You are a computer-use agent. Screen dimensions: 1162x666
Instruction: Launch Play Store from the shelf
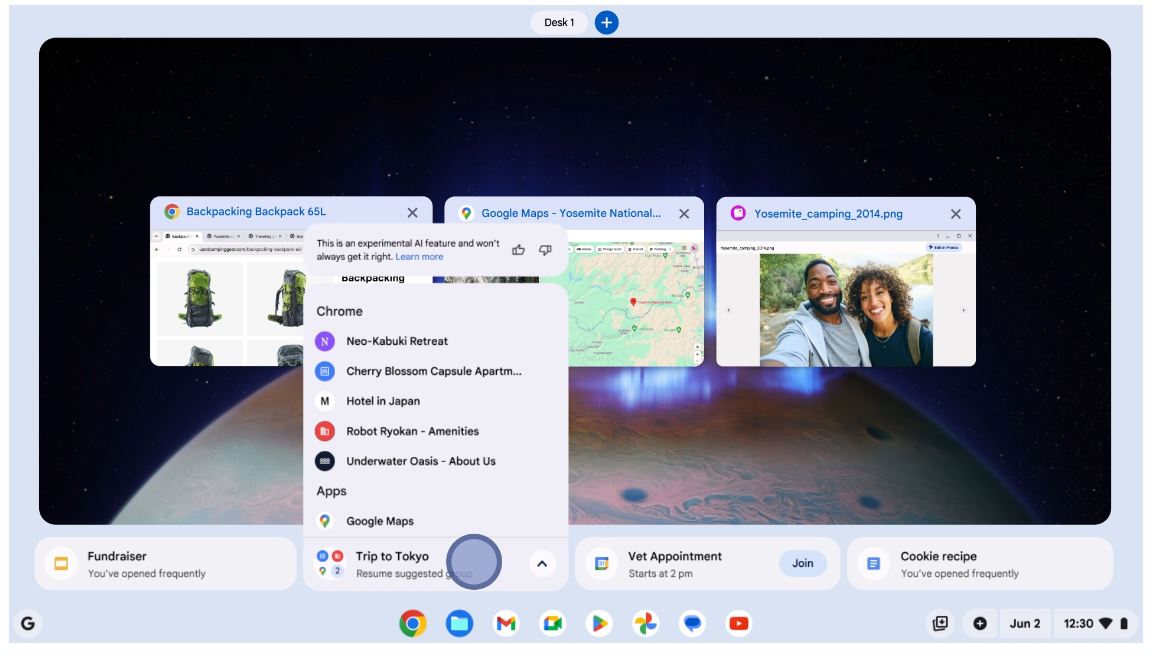point(600,624)
